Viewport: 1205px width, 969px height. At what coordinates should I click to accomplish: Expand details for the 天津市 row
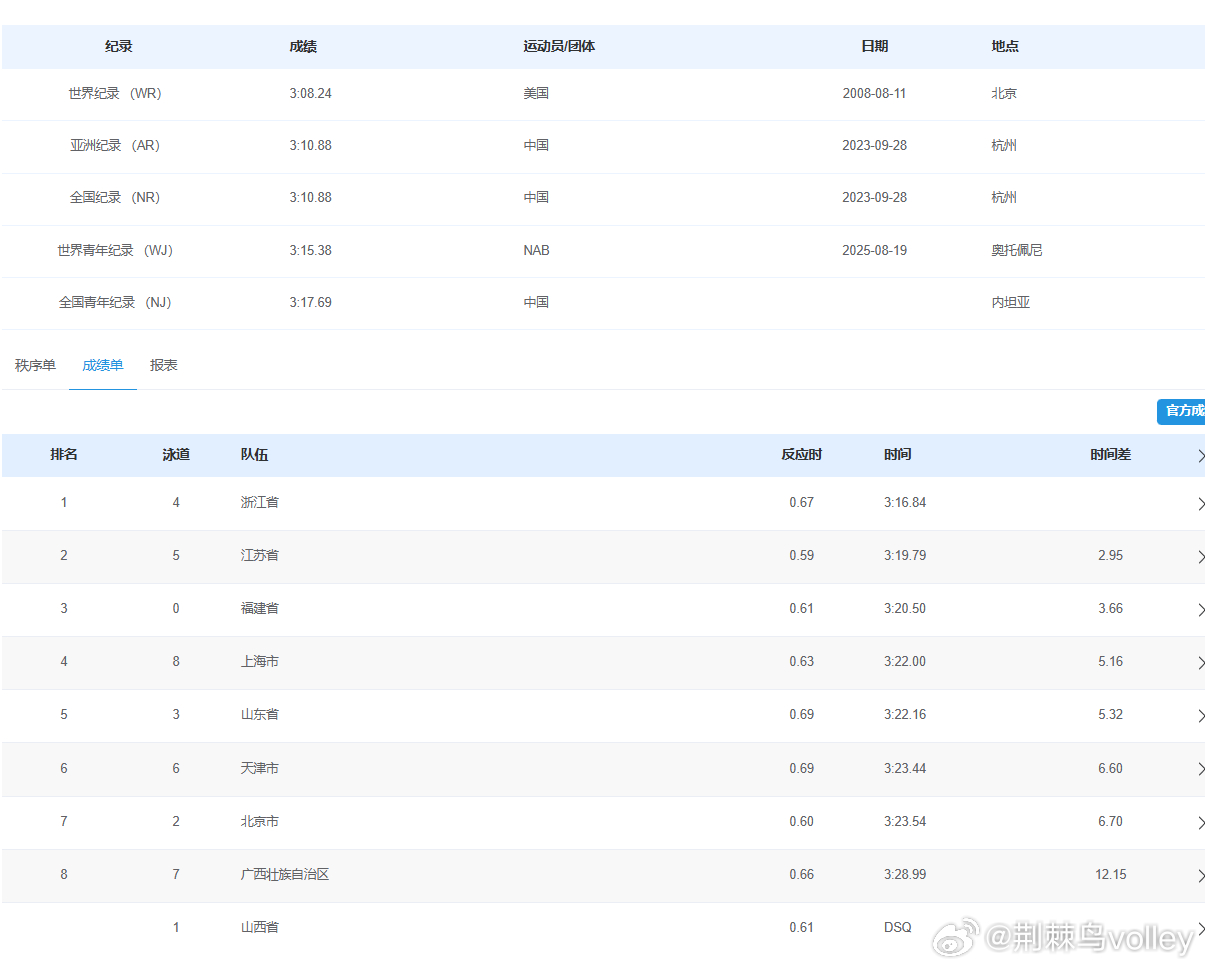[x=1200, y=769]
